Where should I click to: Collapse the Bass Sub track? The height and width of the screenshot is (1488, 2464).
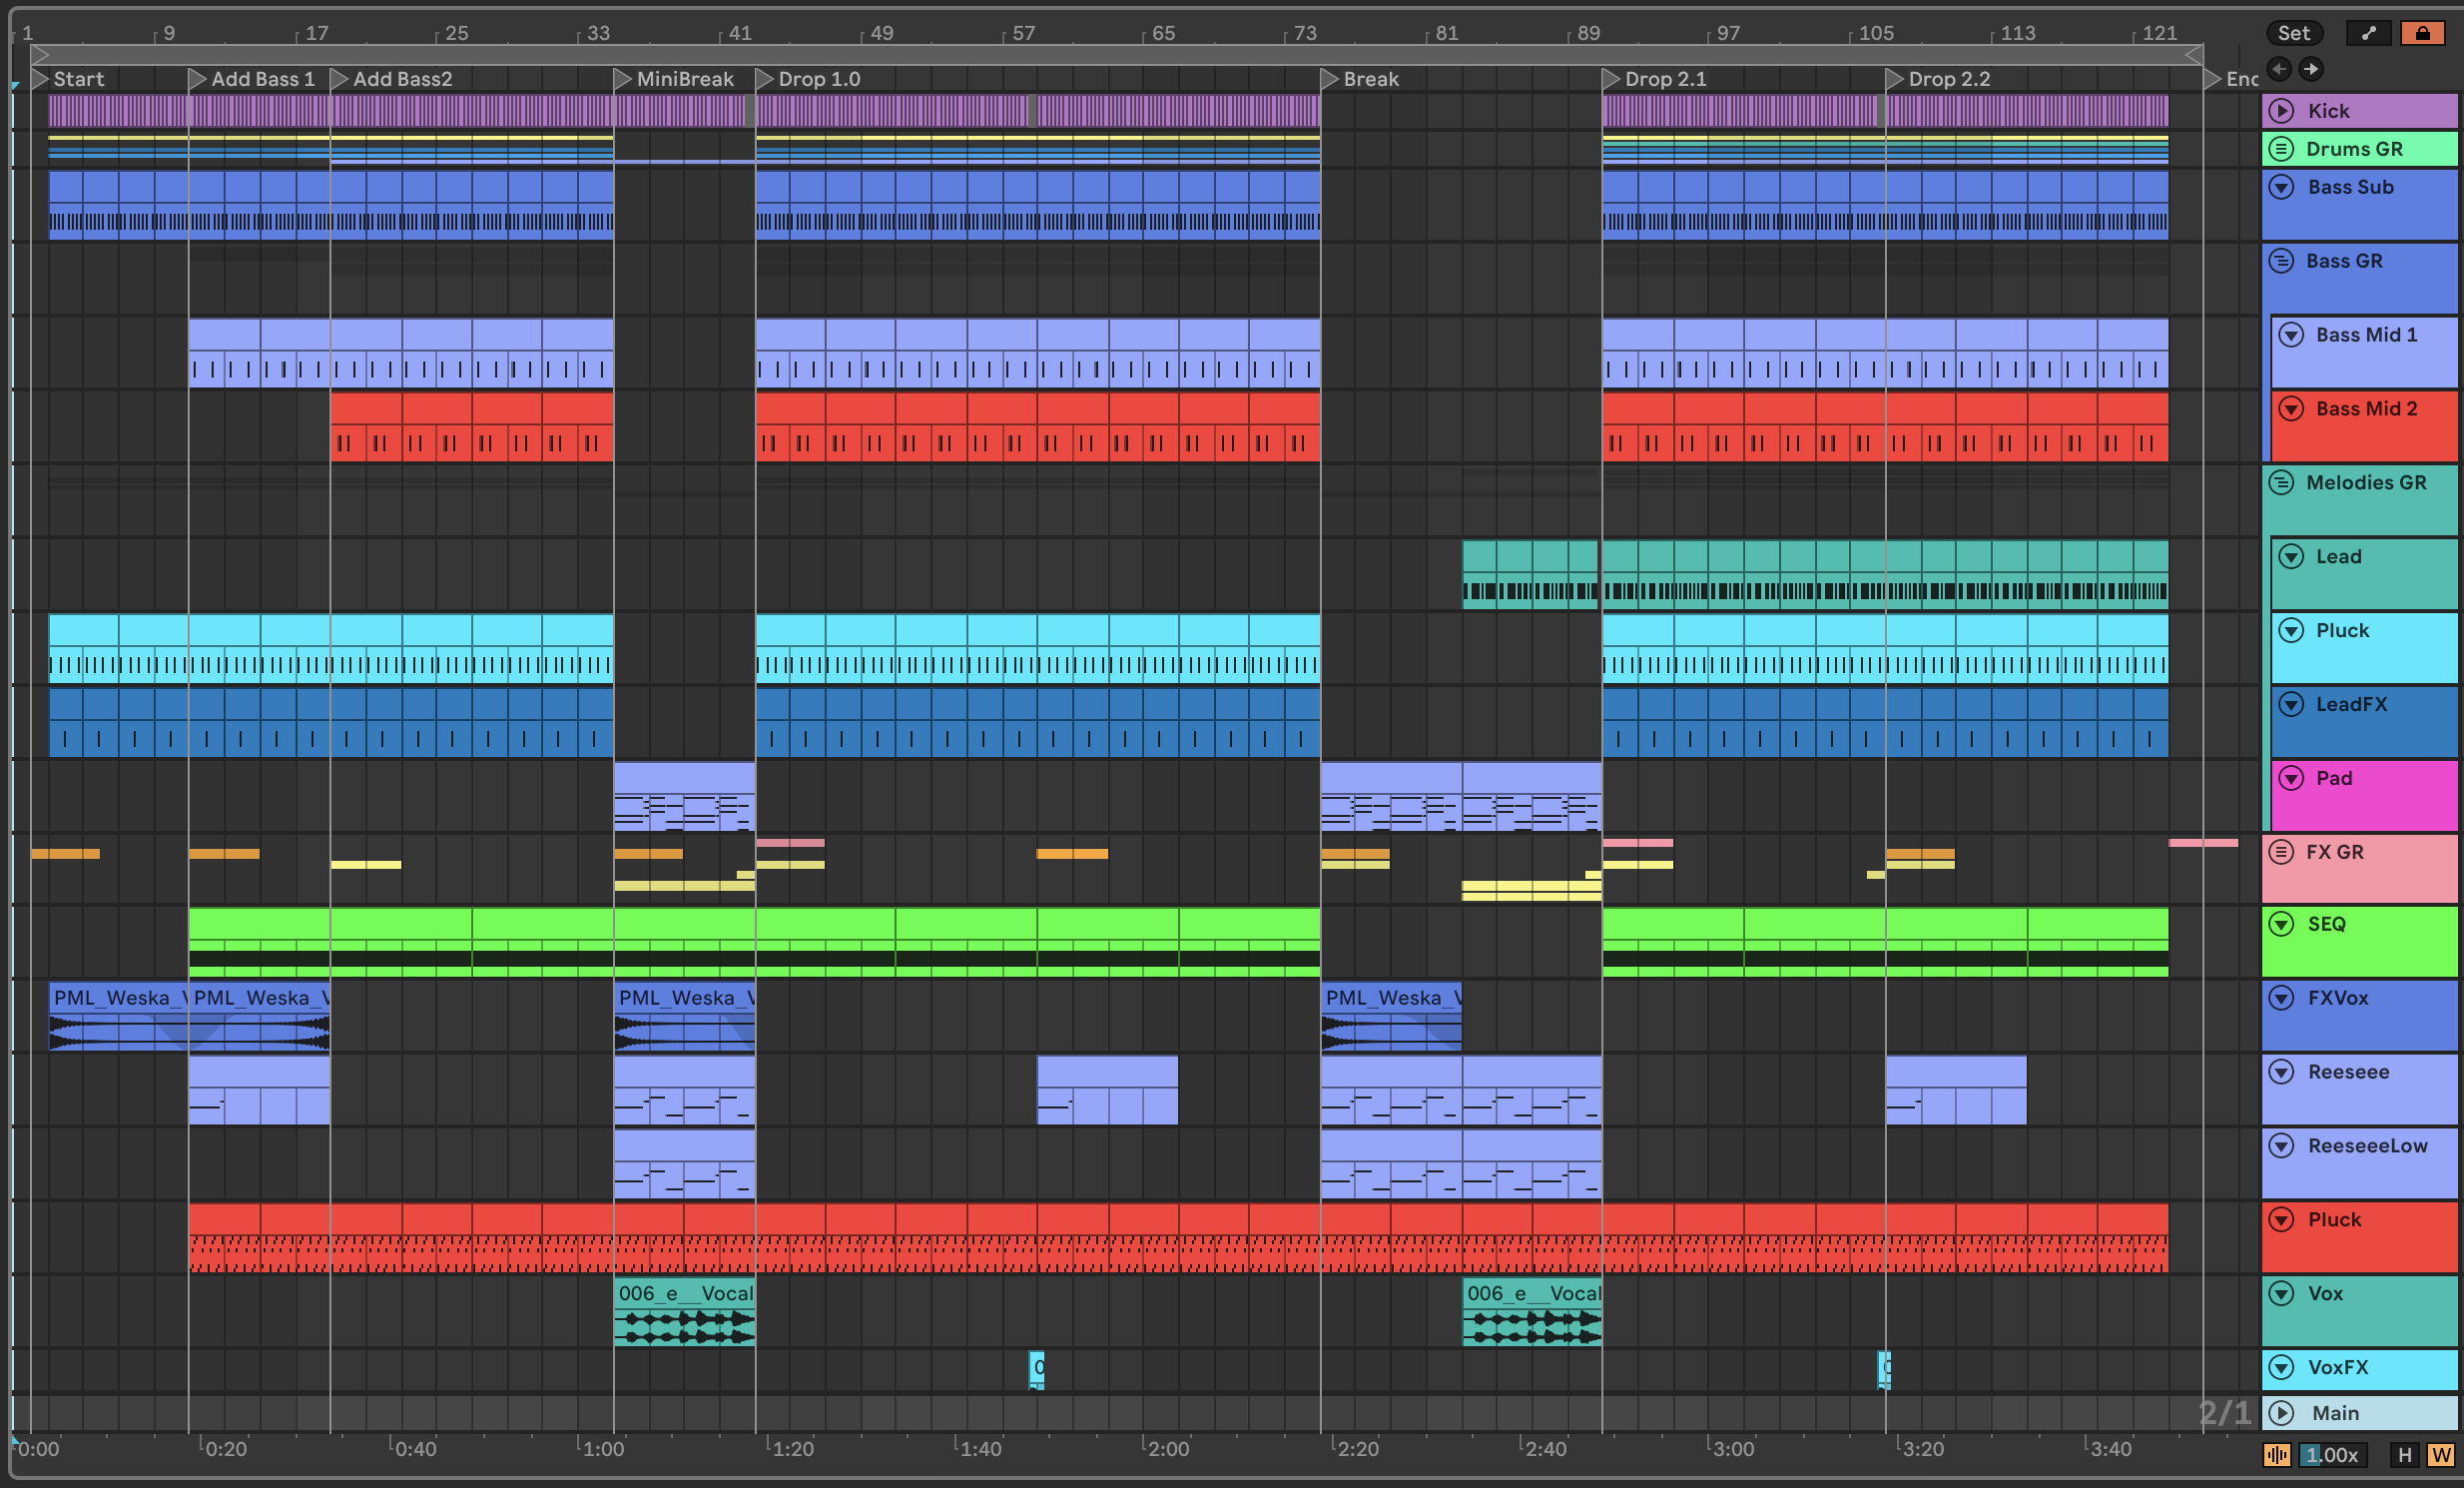pyautogui.click(x=2281, y=187)
